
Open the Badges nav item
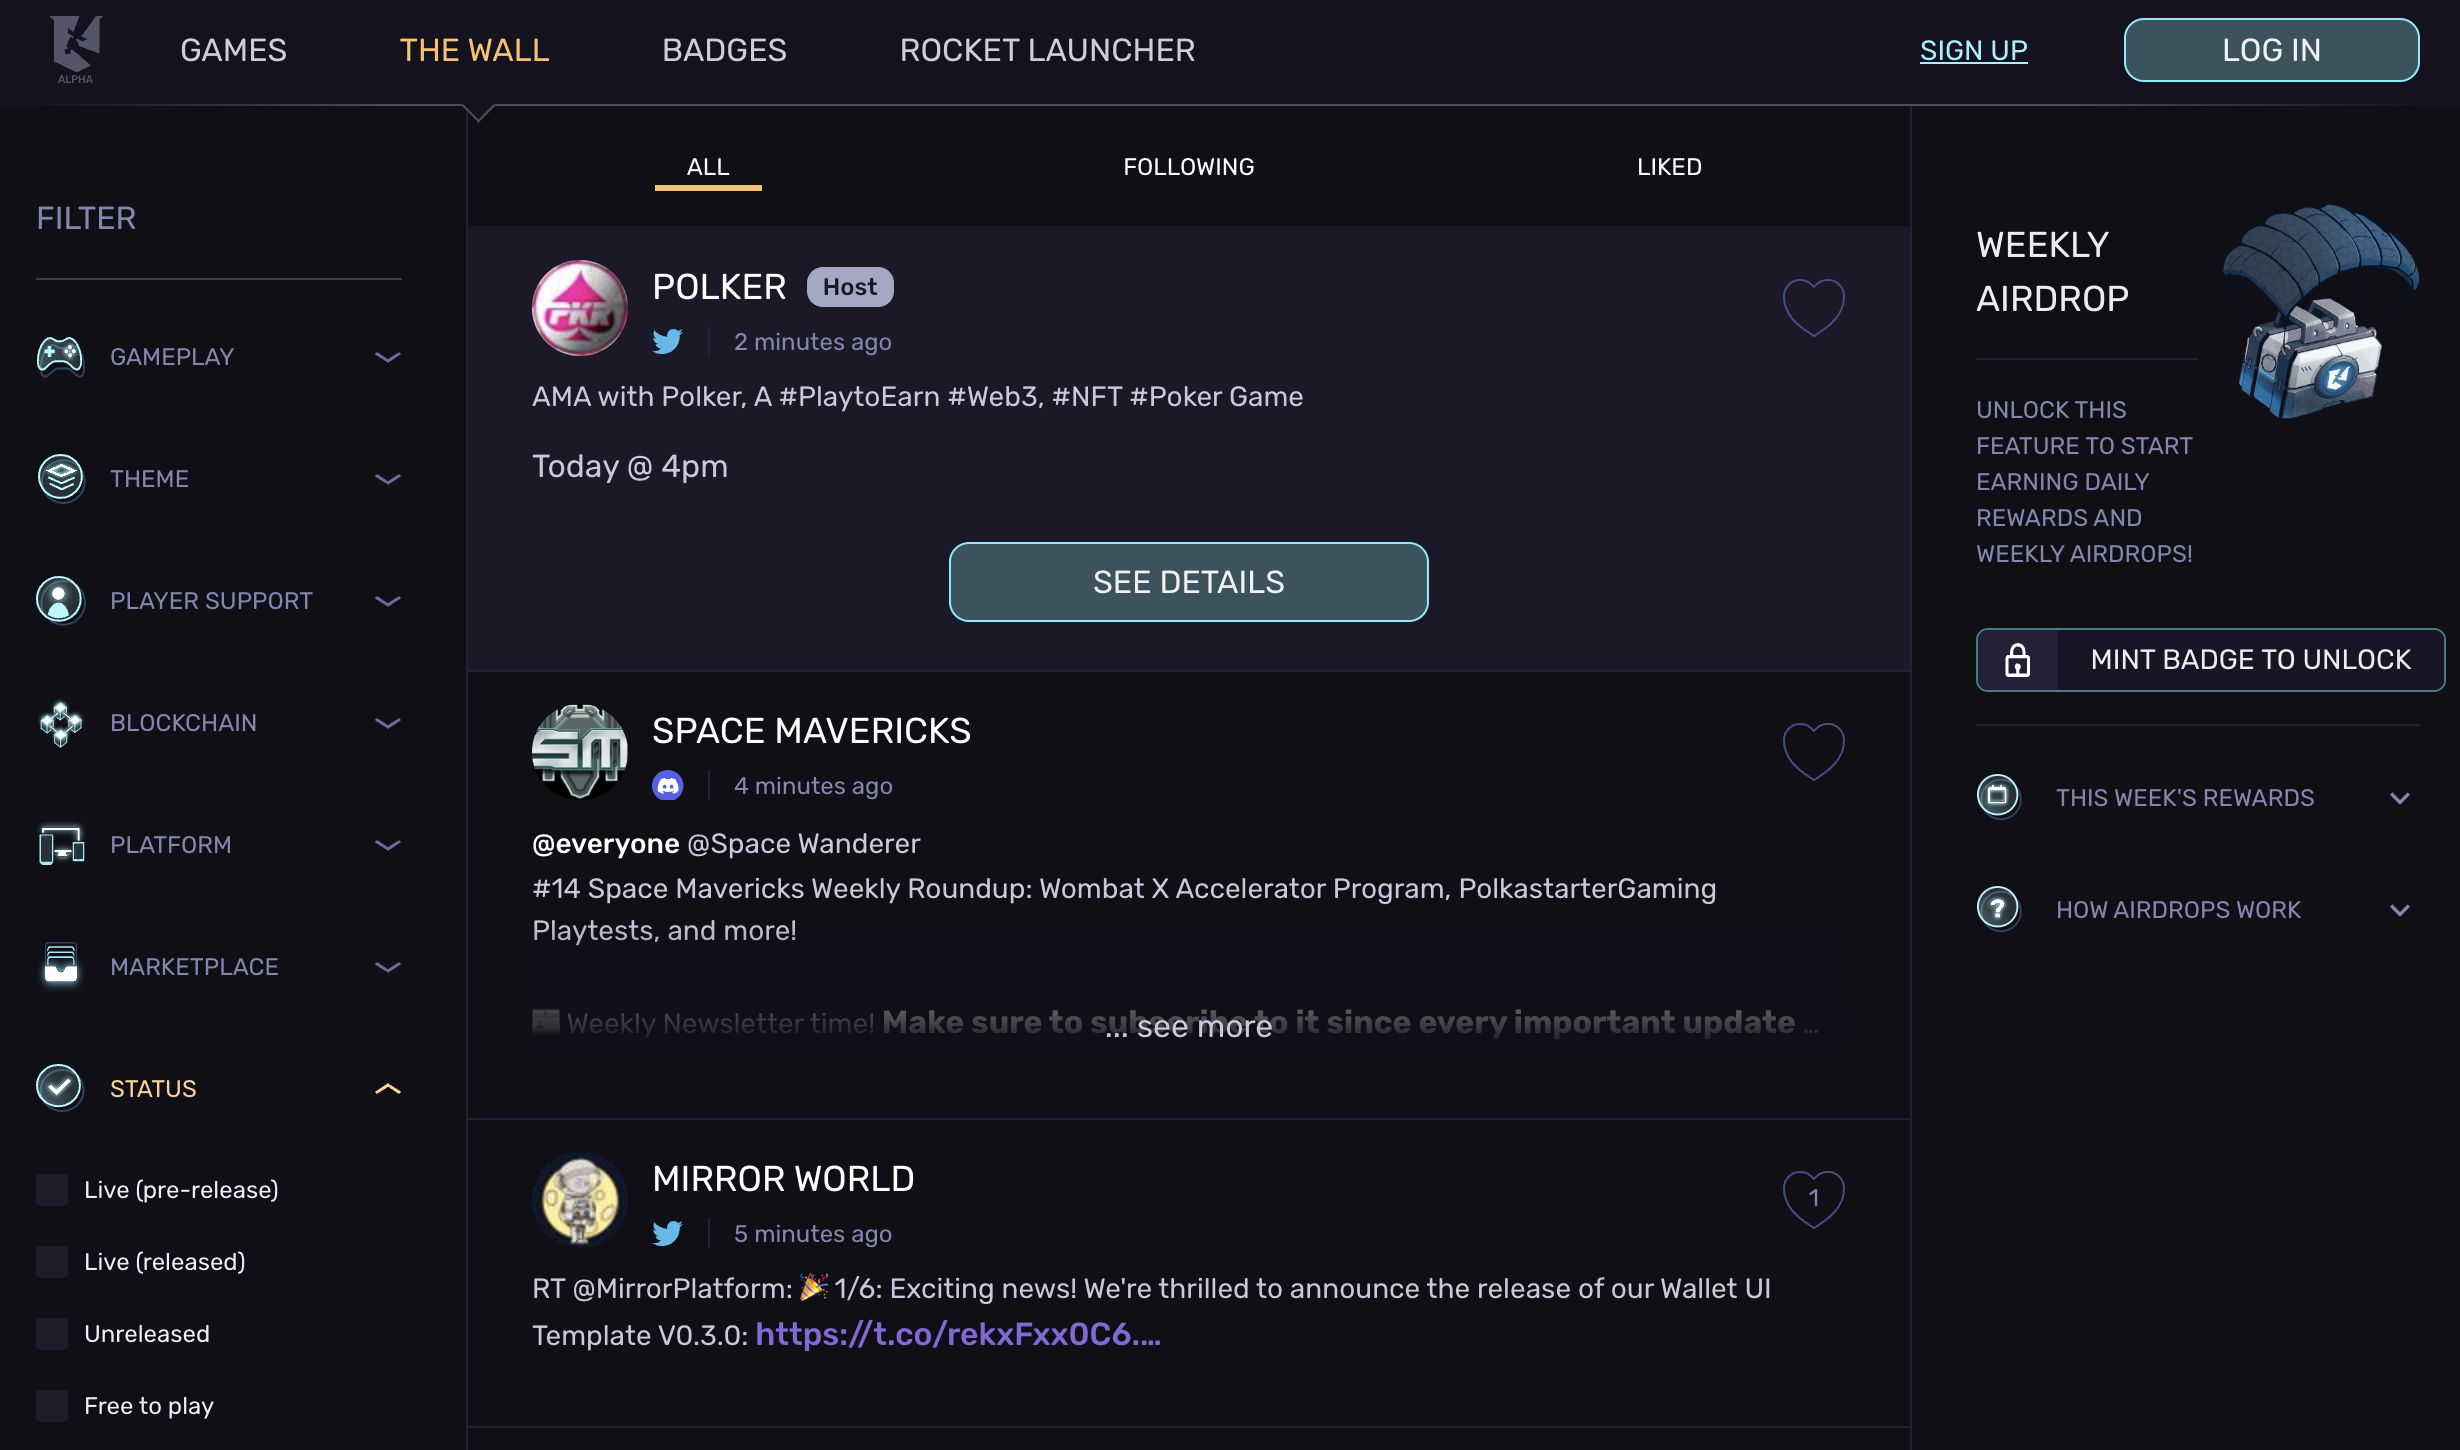[724, 50]
